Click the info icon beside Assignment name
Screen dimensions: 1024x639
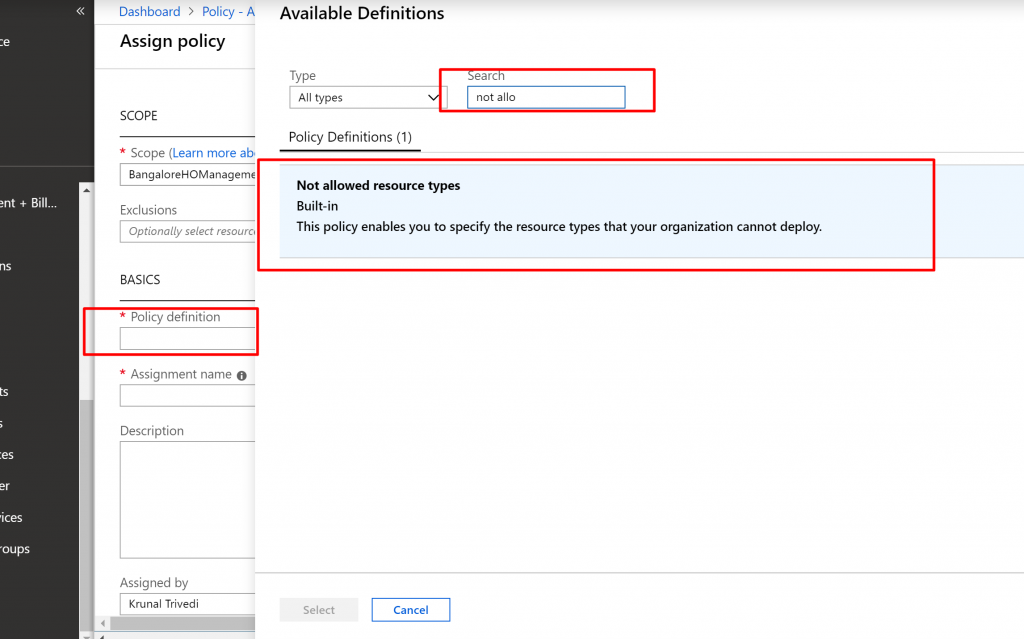click(242, 375)
